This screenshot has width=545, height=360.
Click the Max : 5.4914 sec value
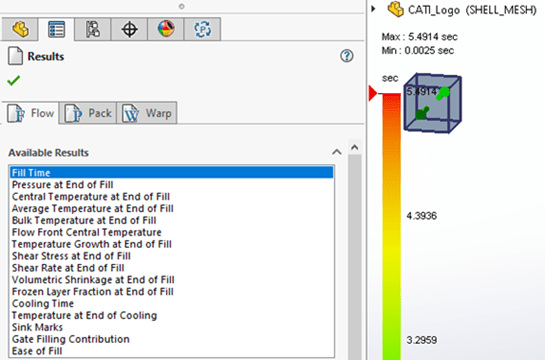[420, 36]
